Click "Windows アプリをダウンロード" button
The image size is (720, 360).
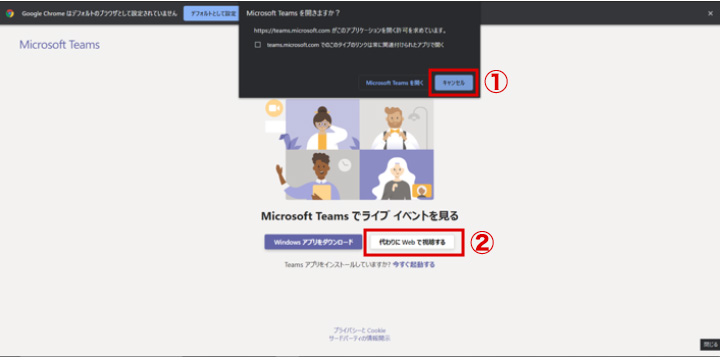tap(313, 242)
